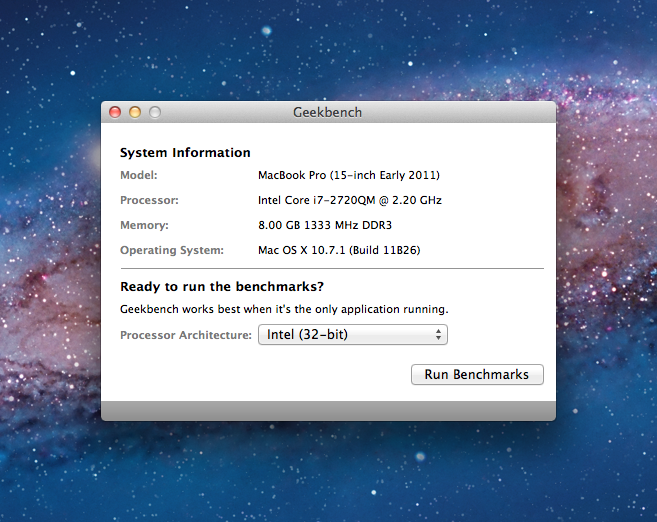Minimize Geekbench using the yellow button
The image size is (657, 522).
pyautogui.click(x=135, y=113)
